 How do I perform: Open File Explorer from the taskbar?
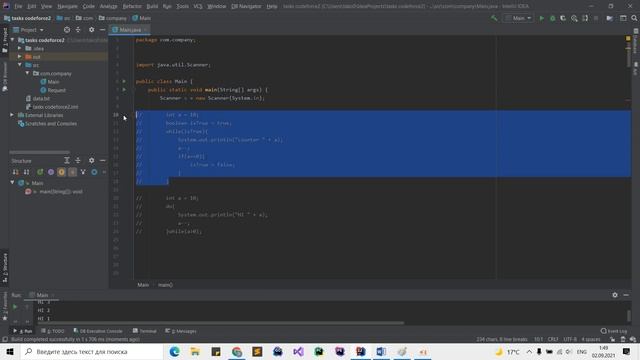coord(195,351)
